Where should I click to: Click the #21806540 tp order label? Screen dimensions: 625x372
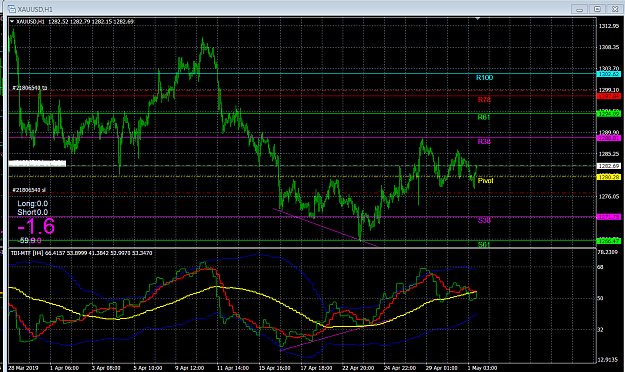[29, 88]
